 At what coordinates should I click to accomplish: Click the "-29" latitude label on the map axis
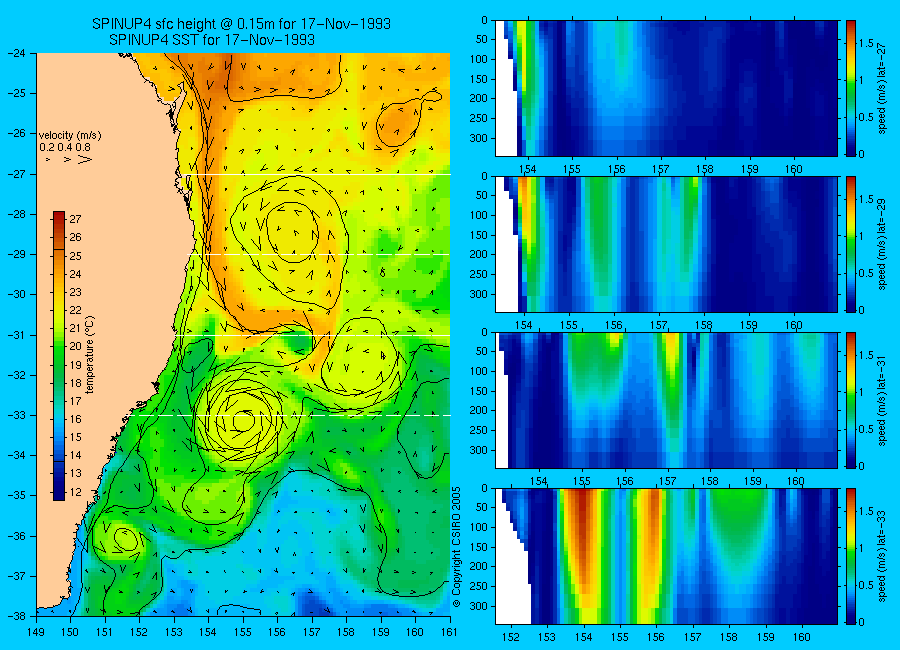click(x=17, y=254)
